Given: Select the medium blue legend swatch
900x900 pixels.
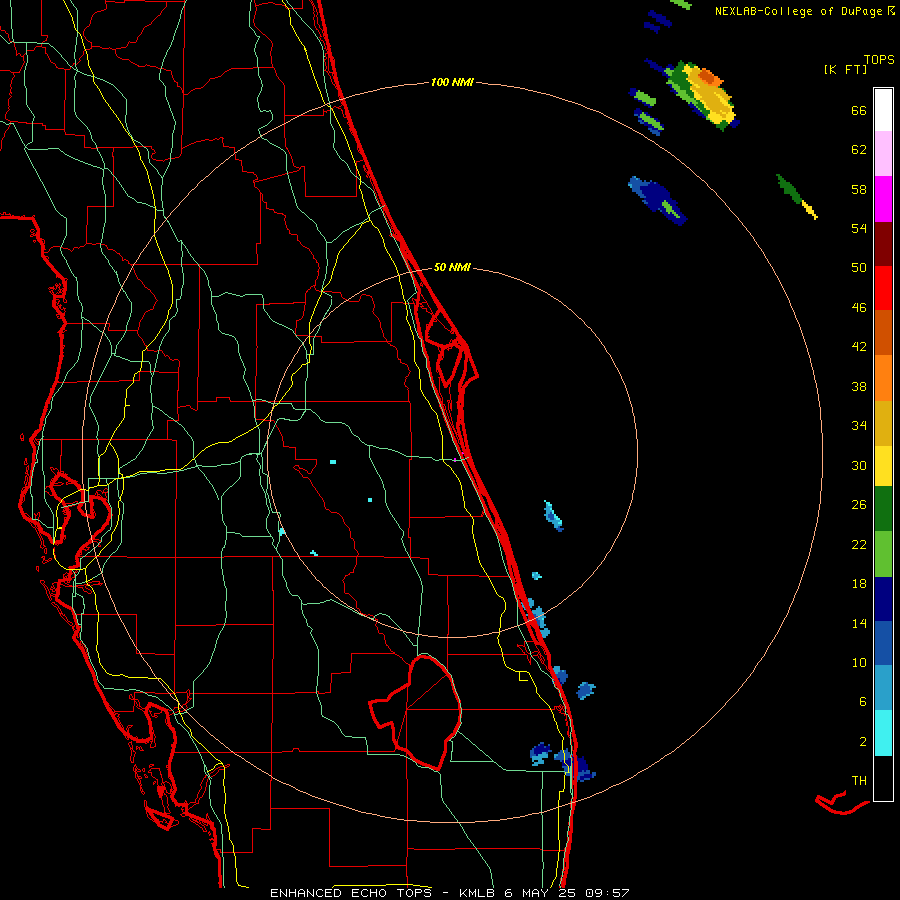Looking at the screenshot, I should point(883,643).
